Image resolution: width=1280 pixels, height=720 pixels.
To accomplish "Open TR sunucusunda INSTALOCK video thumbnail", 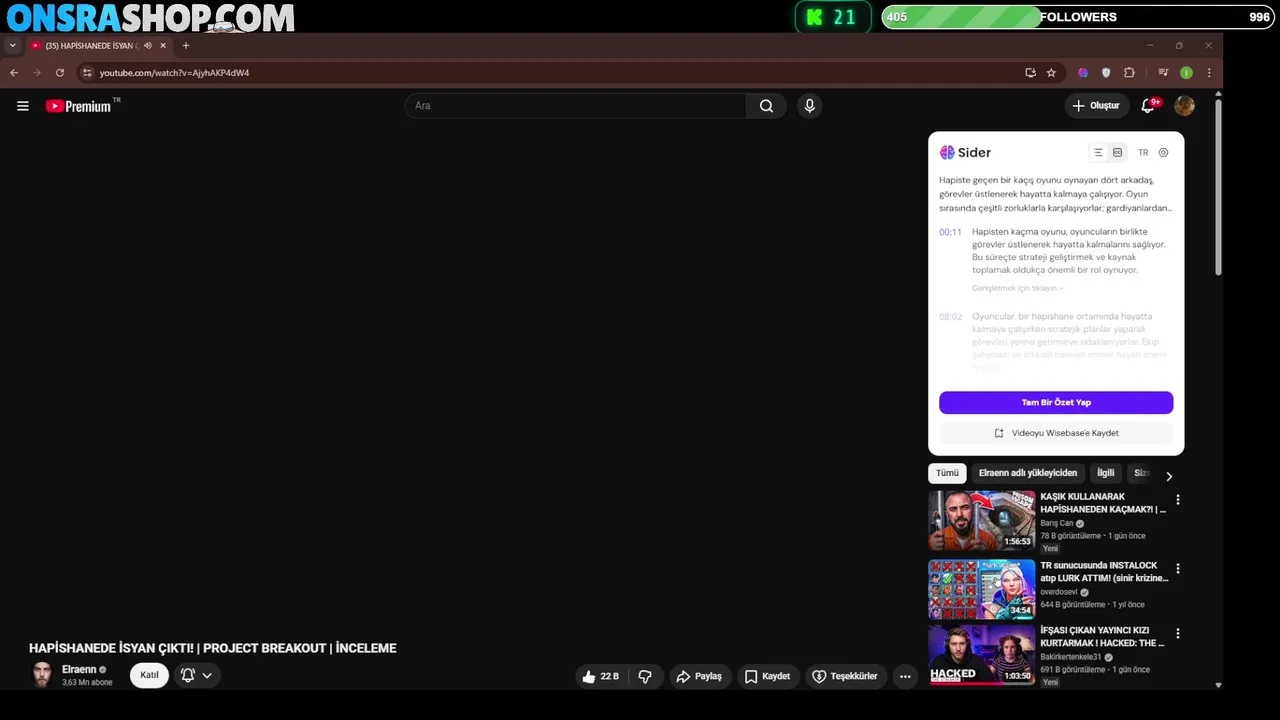I will (x=982, y=590).
